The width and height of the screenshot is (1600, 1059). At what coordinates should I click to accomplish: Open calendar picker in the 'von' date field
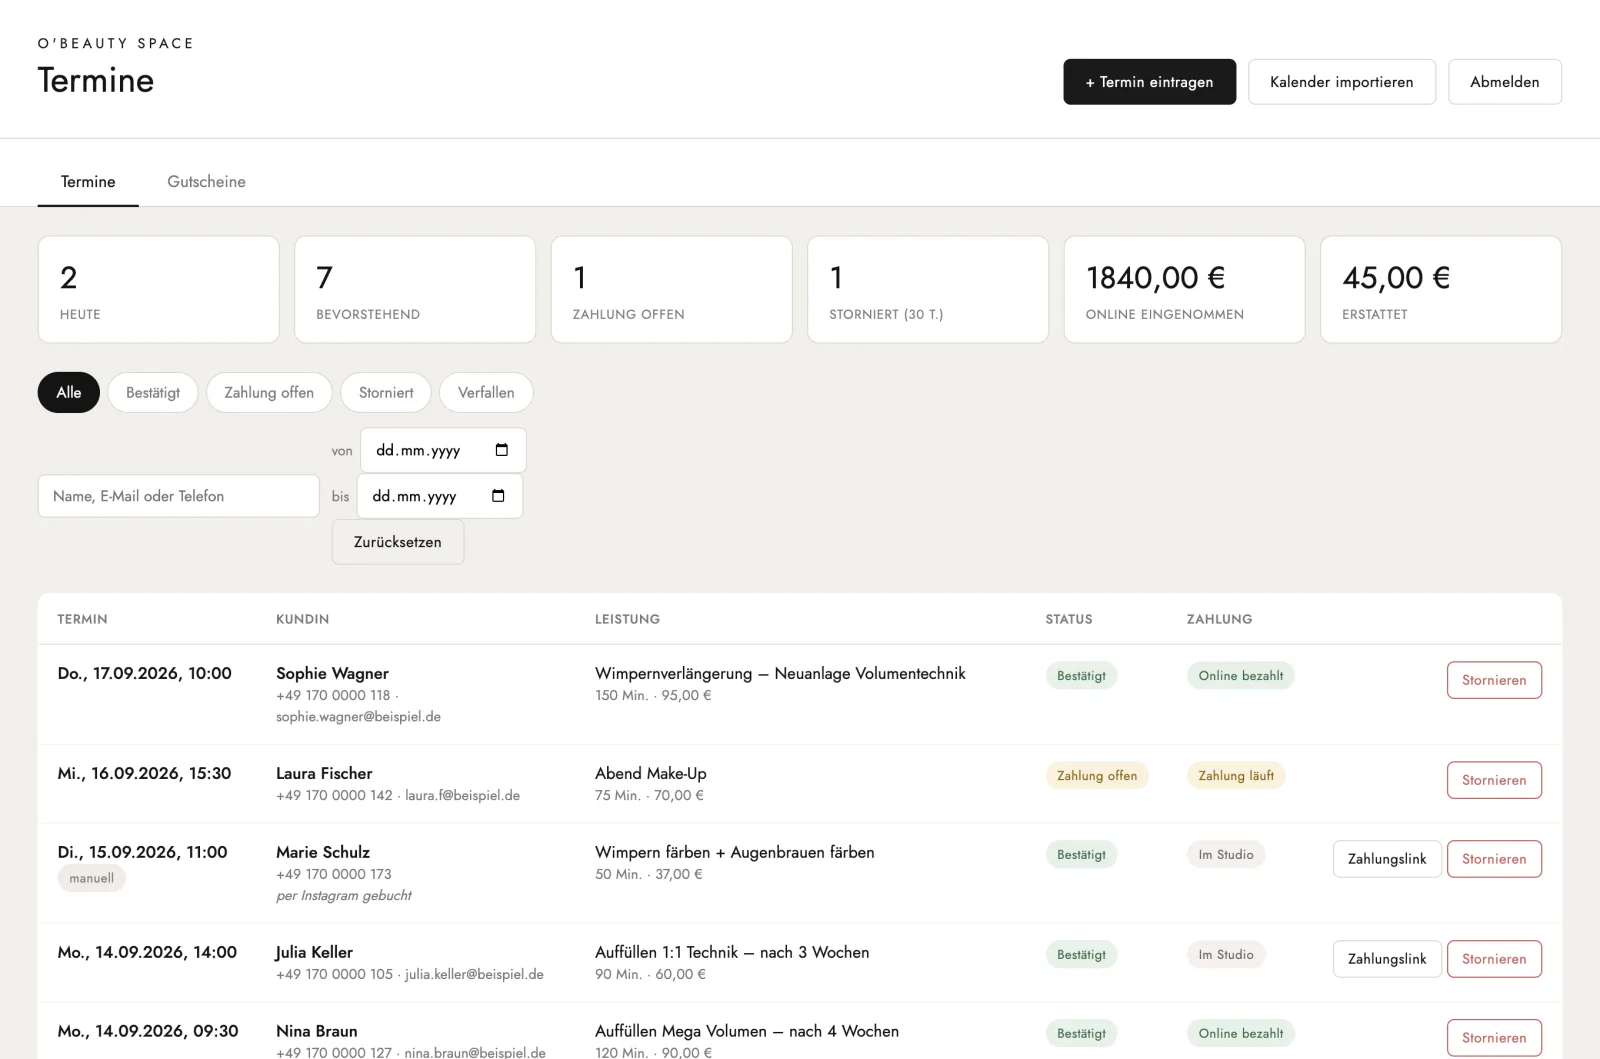(502, 450)
